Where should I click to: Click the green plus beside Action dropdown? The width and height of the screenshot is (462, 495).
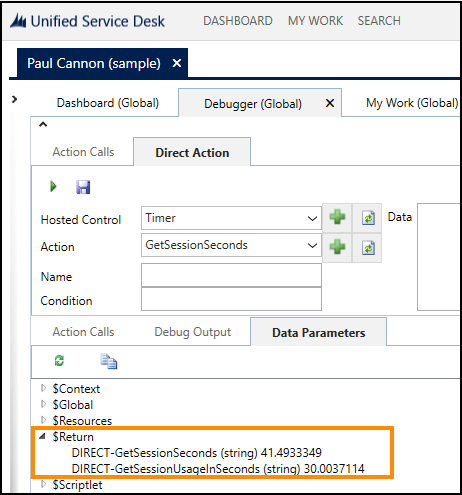337,247
